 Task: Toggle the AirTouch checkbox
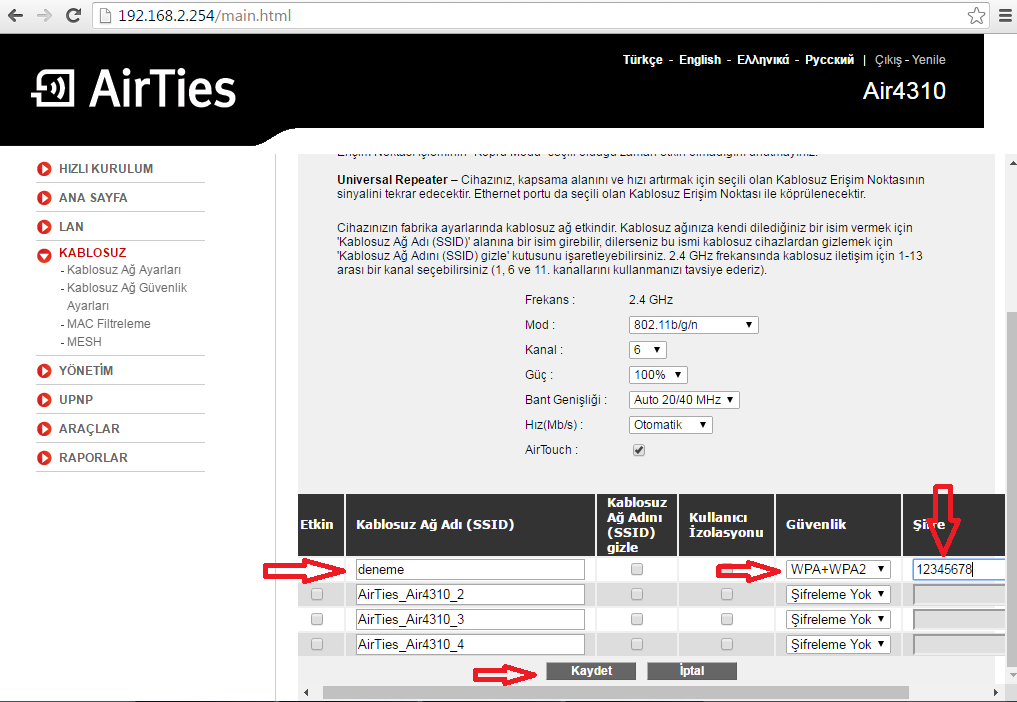click(639, 450)
